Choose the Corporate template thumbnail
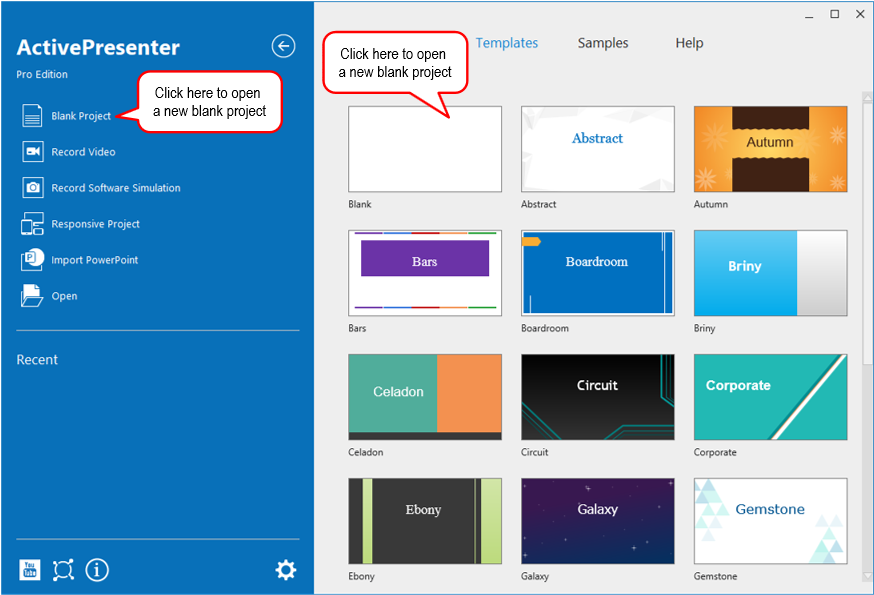The width and height of the screenshot is (874, 595). (770, 396)
